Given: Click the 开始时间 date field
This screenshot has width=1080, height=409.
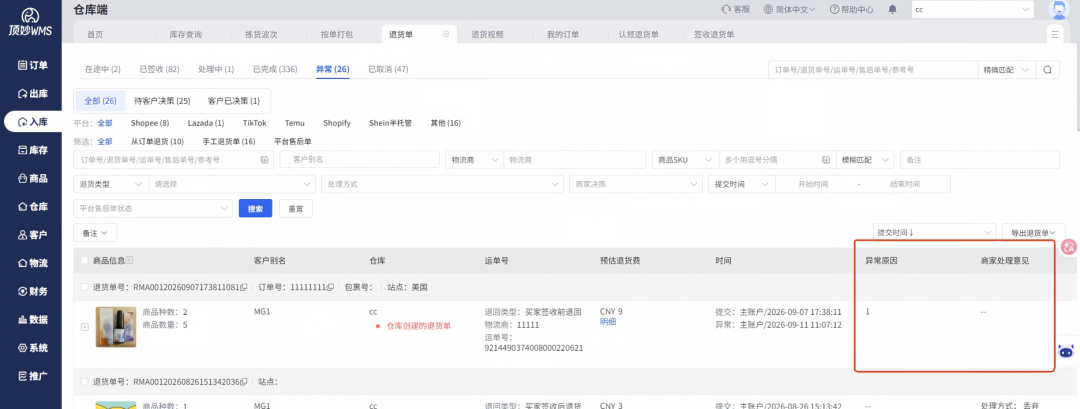Looking at the screenshot, I should tap(813, 185).
